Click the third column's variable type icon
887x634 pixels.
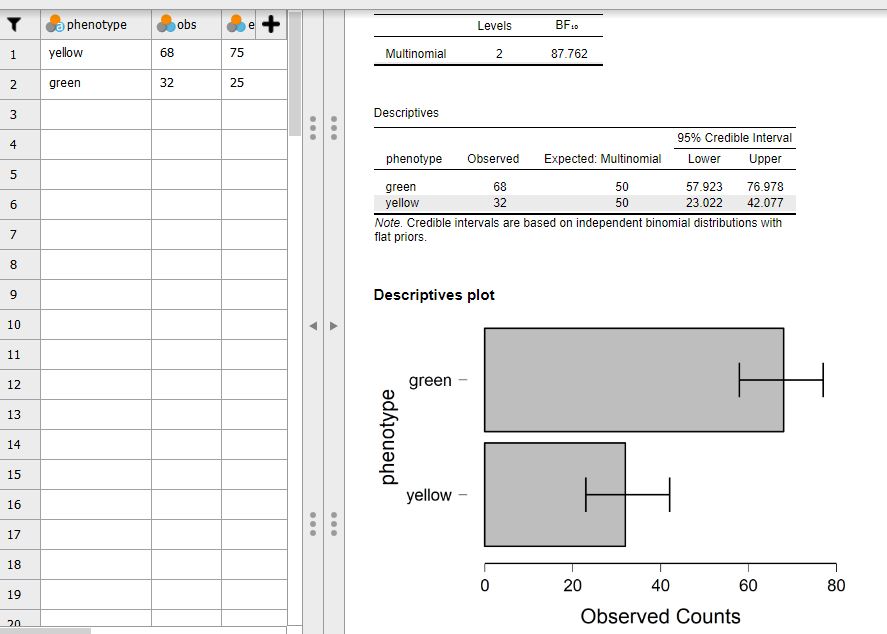(236, 24)
